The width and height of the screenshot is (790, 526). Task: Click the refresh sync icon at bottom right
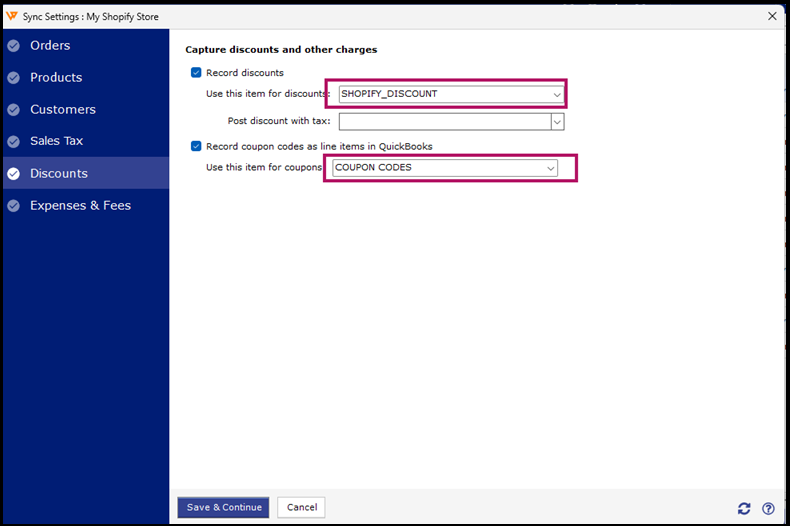pyautogui.click(x=744, y=508)
